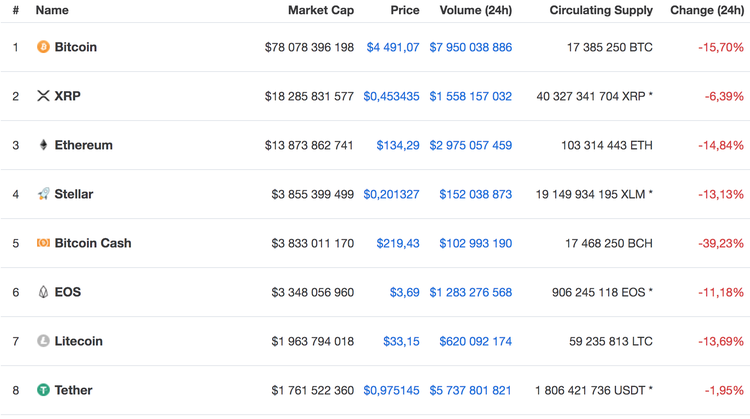Click the Ethereum diamond icon
750x419 pixels.
tap(43, 145)
